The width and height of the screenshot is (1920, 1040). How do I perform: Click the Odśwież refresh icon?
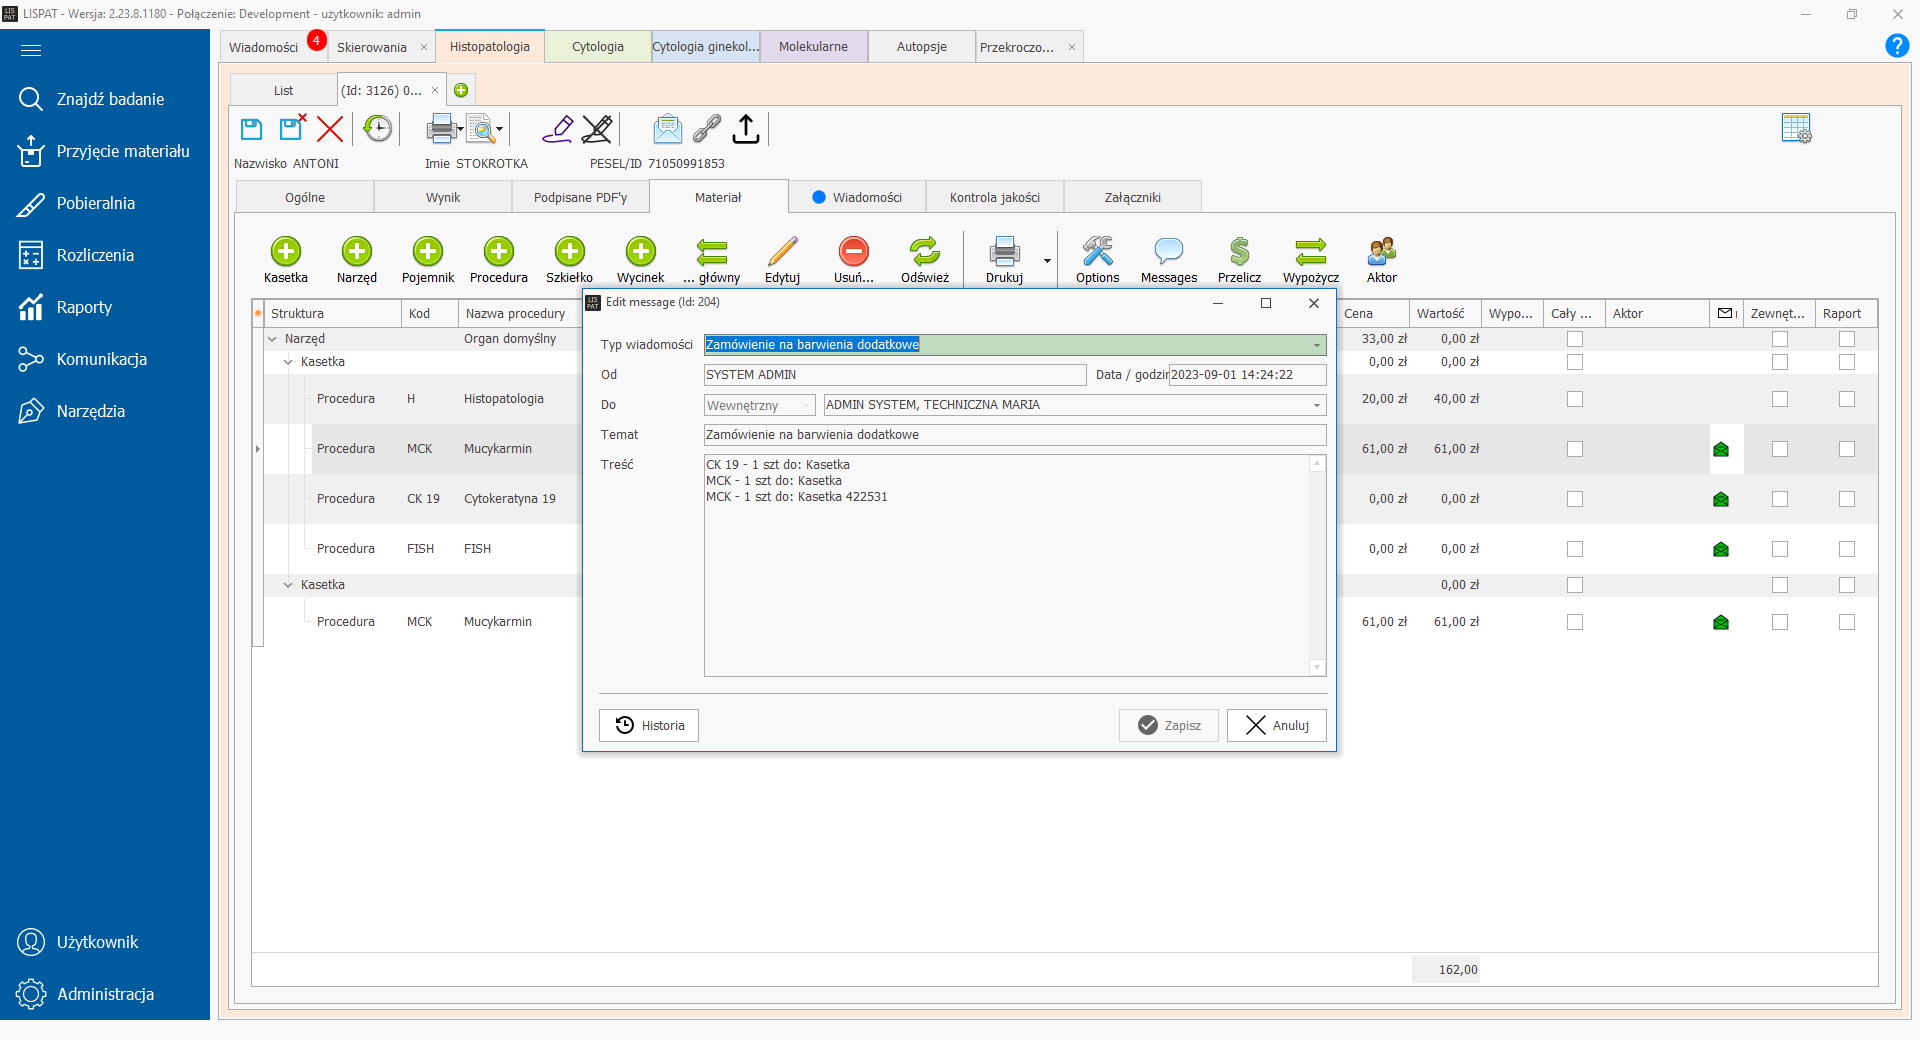[924, 252]
